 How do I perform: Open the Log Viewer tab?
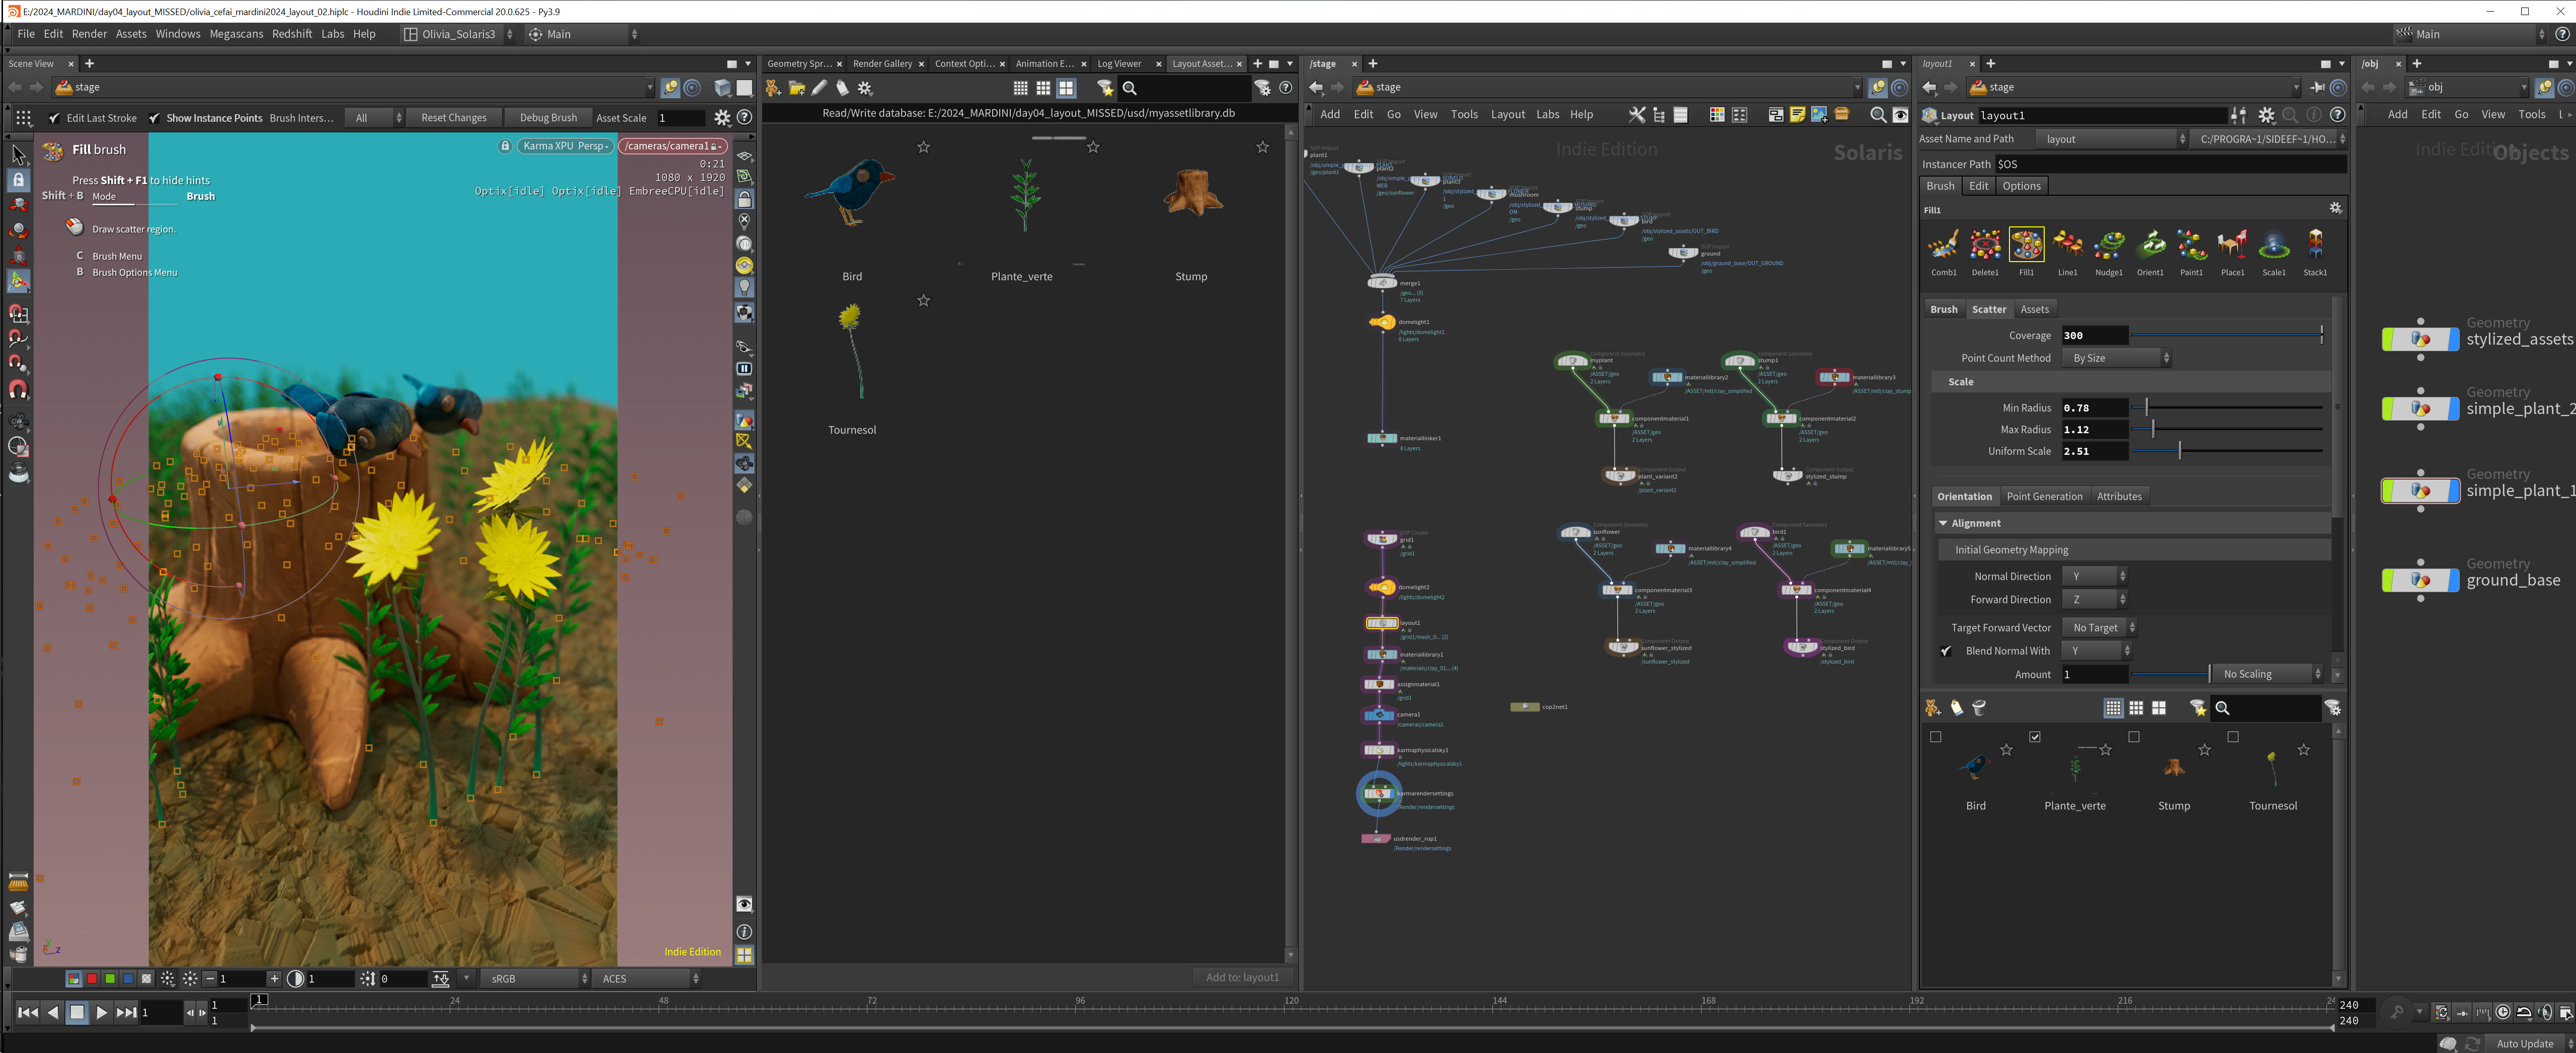(x=1119, y=64)
